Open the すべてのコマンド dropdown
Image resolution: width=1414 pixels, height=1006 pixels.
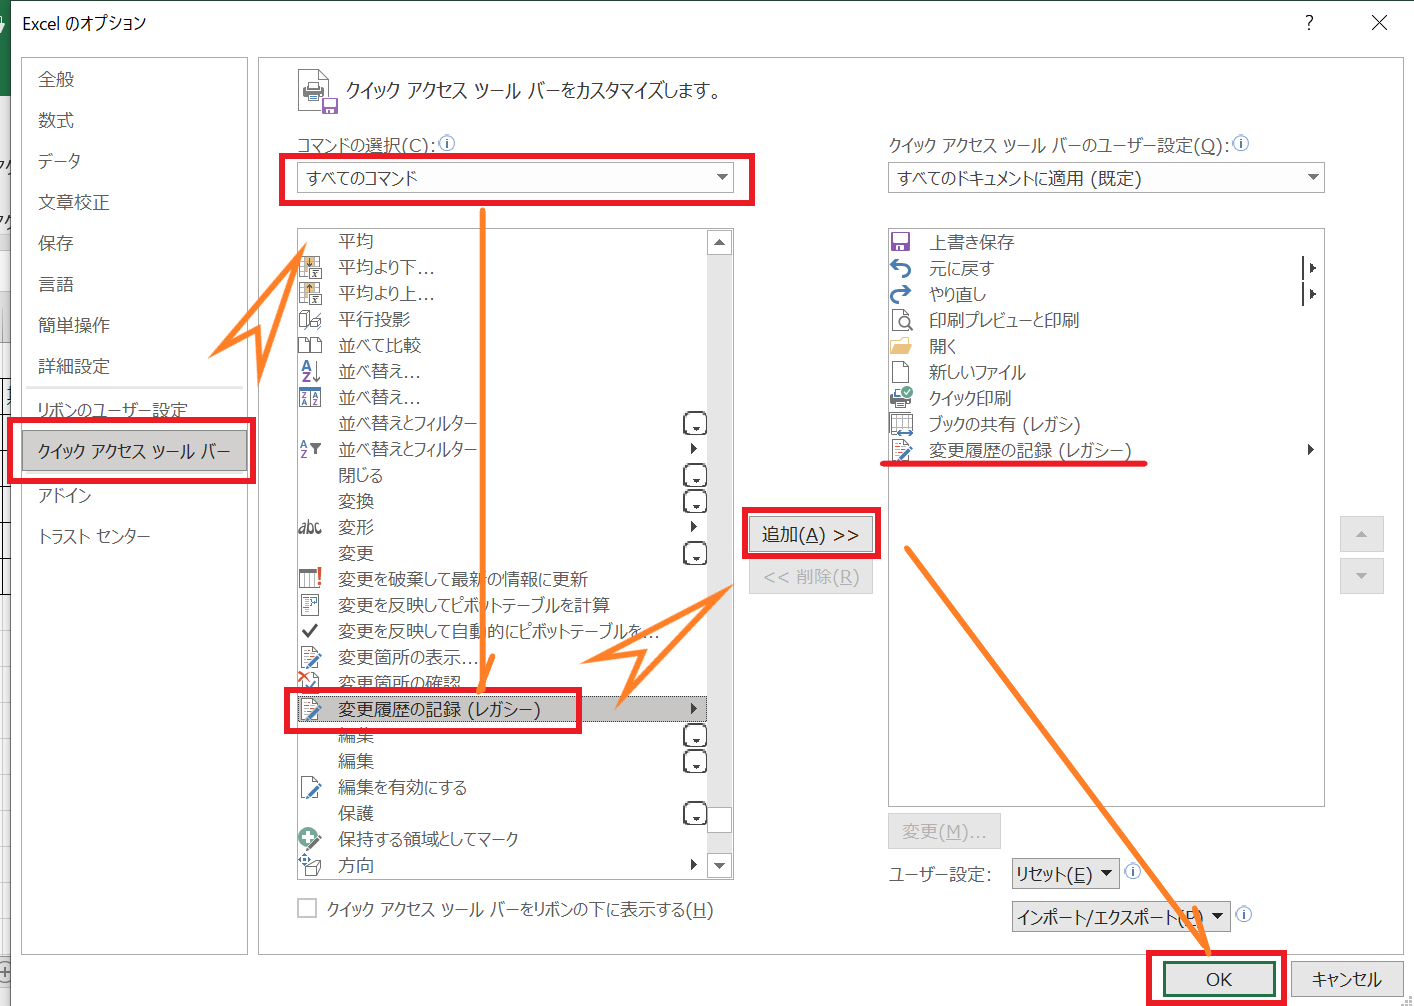[516, 178]
